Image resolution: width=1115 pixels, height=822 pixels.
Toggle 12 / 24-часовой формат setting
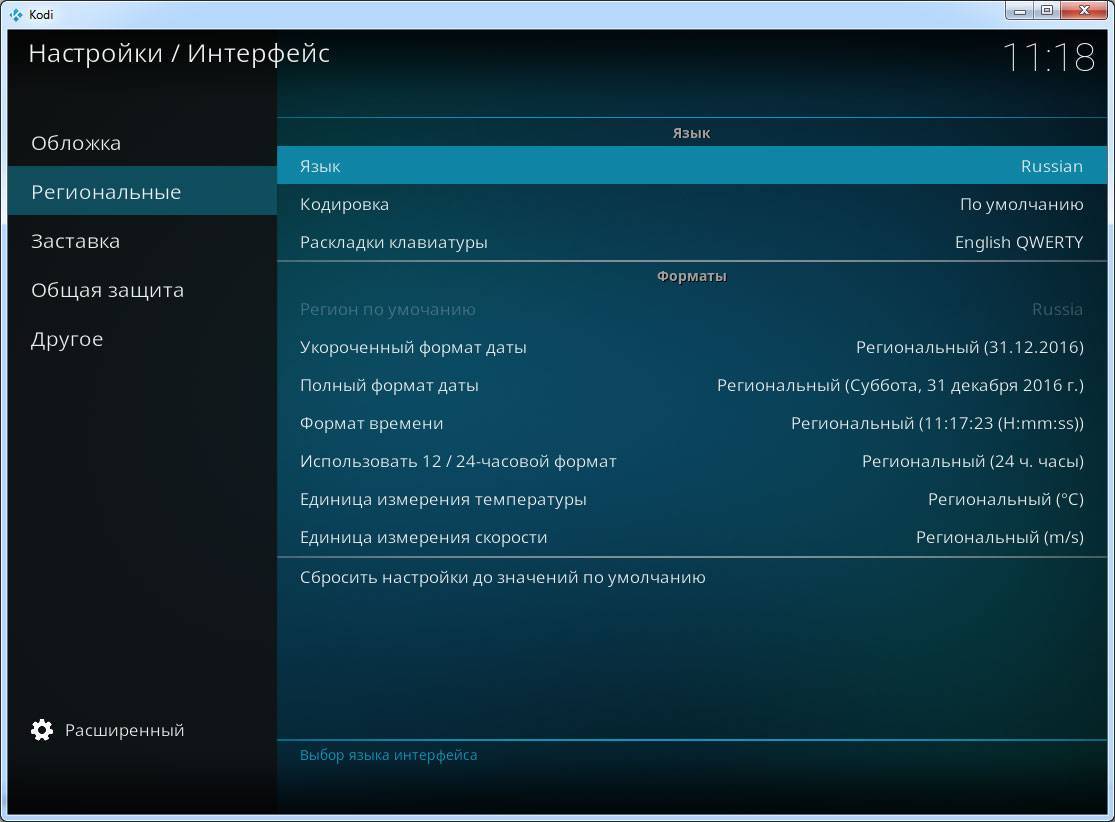[690, 461]
